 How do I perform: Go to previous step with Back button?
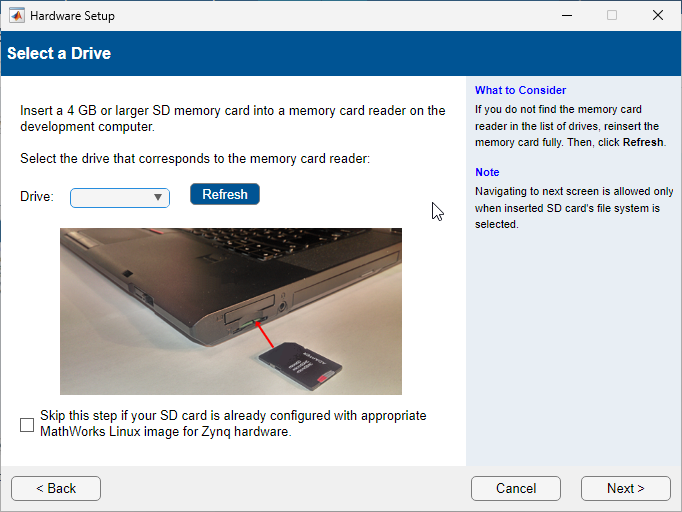[x=56, y=488]
